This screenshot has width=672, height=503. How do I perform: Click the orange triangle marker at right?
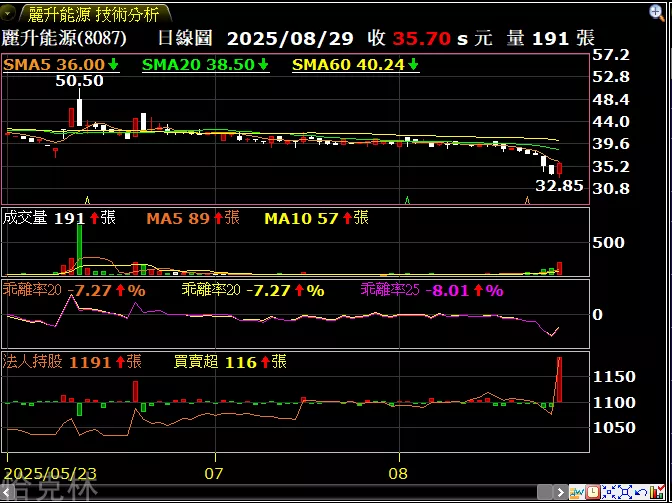pyautogui.click(x=528, y=200)
